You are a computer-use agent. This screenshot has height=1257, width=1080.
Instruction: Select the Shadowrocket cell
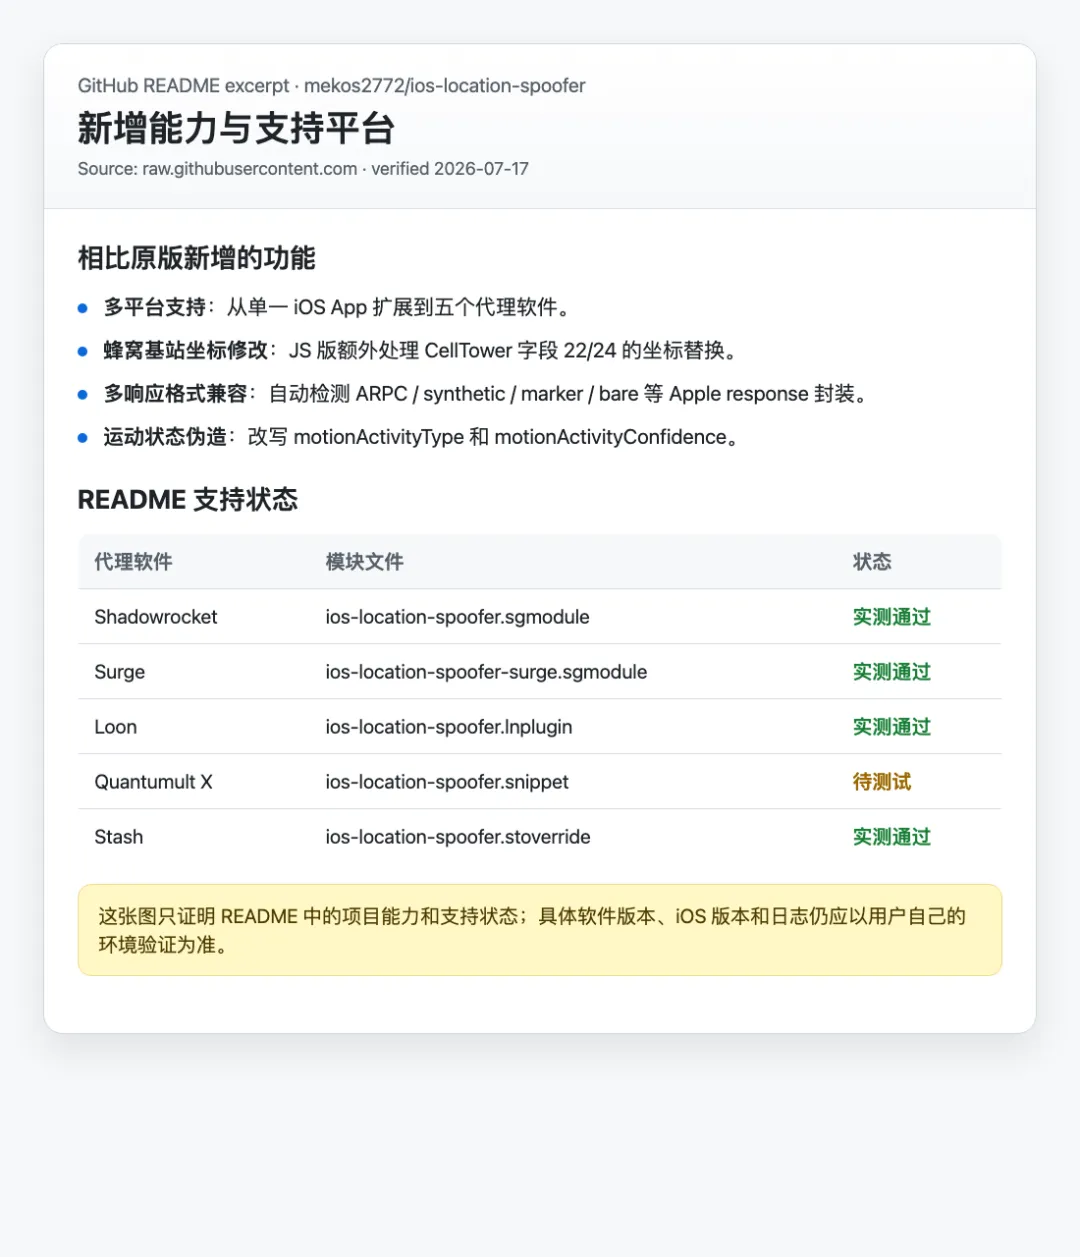[x=156, y=617]
